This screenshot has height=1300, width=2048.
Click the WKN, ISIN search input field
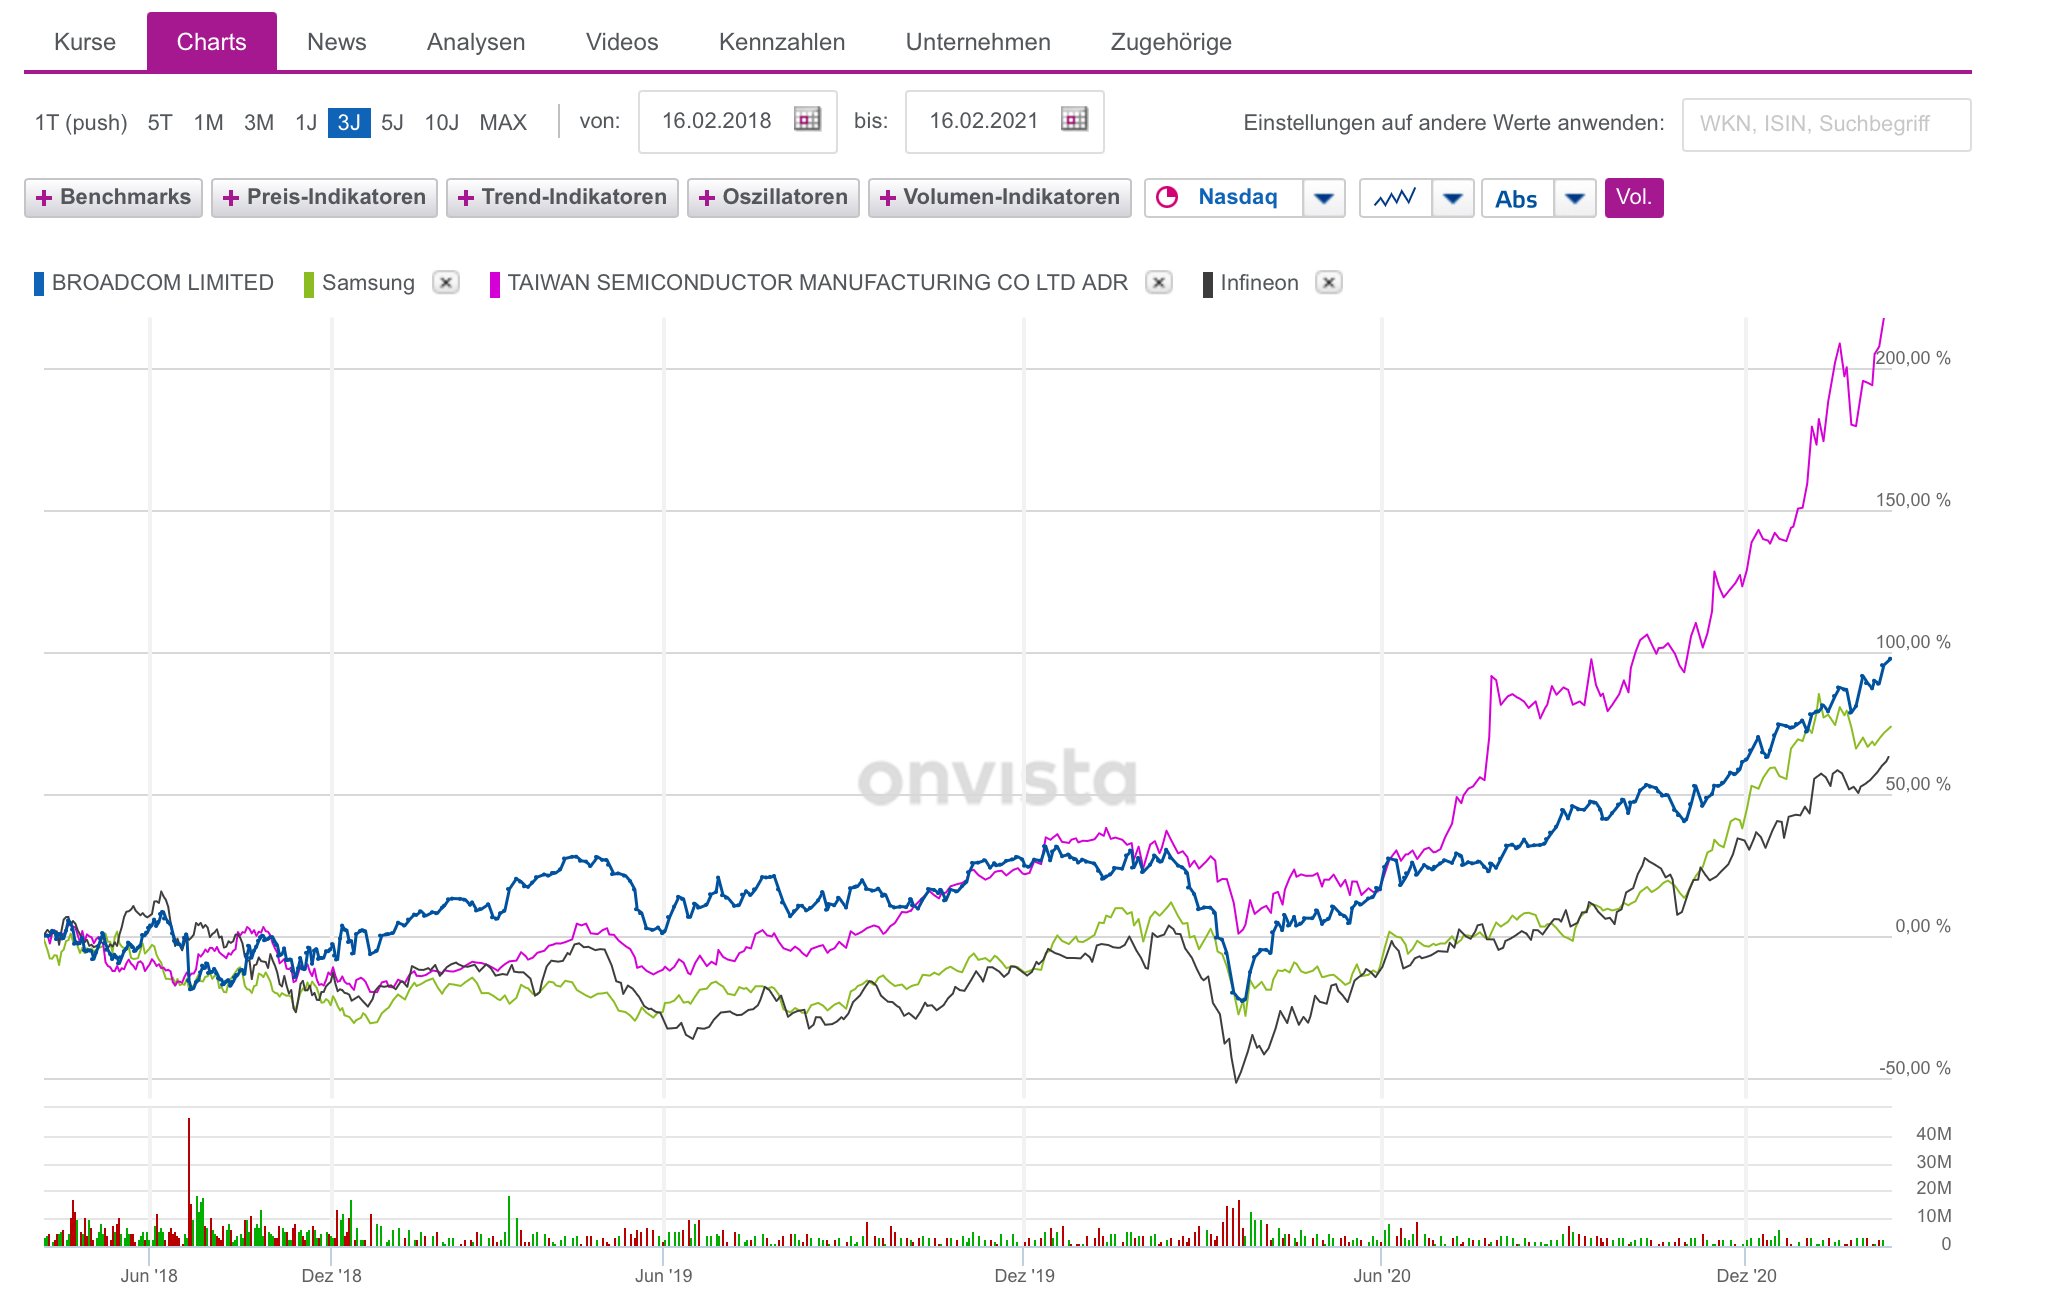[x=1825, y=124]
